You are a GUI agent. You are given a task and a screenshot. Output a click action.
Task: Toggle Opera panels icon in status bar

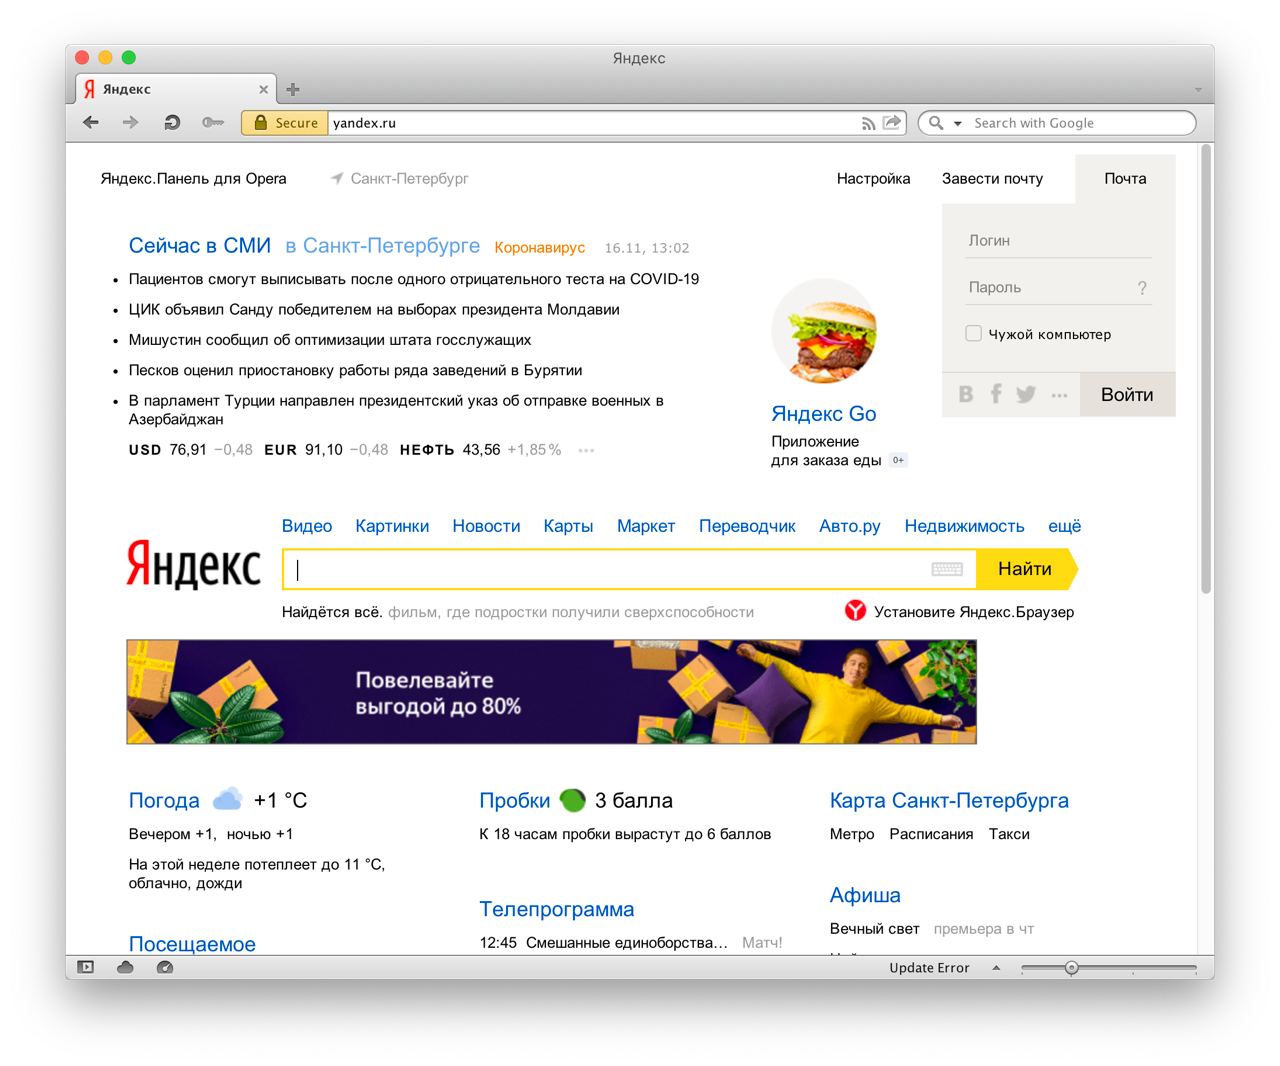click(x=86, y=967)
